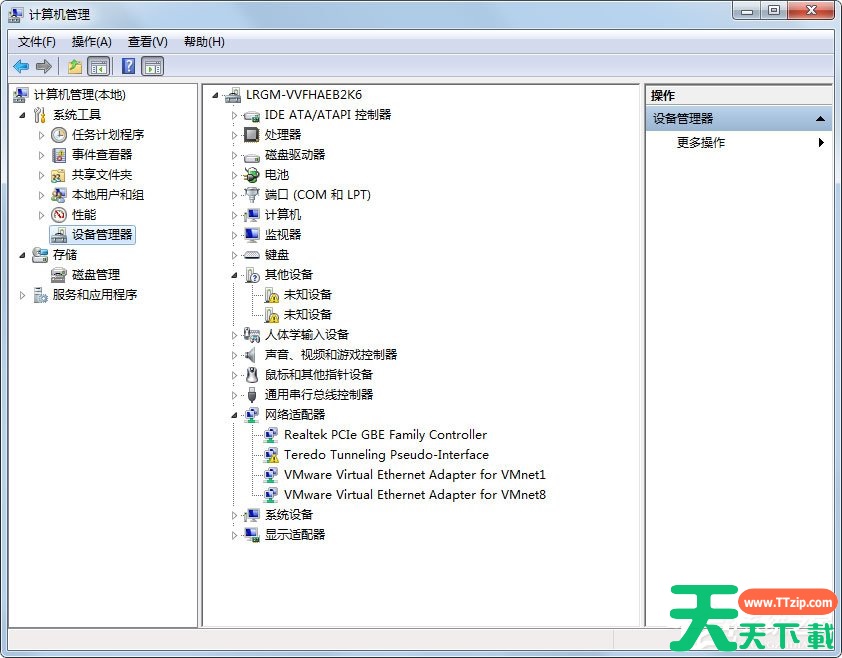Click the 磁盘管理 icon
The image size is (842, 658).
coord(59,275)
